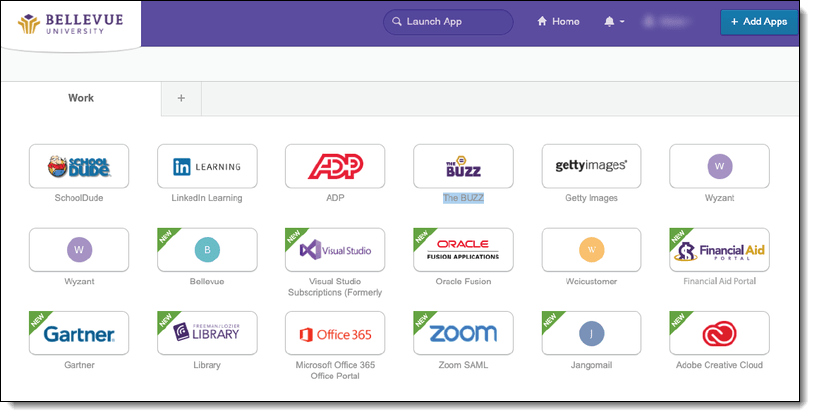
Task: Open the Zoom logo tile
Action: tap(463, 333)
